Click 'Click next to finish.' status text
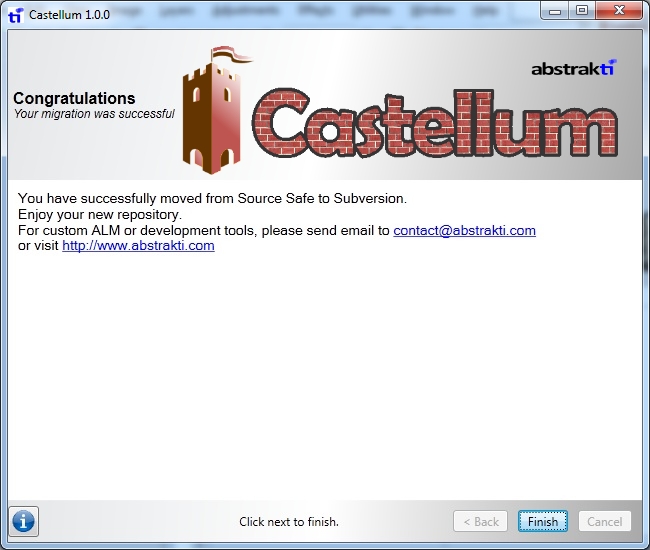This screenshot has height=550, width=650. click(289, 521)
